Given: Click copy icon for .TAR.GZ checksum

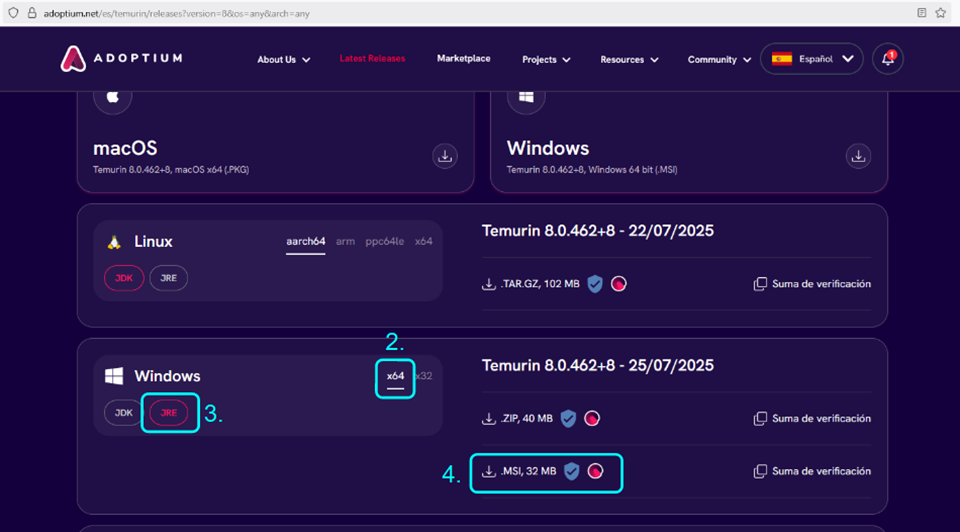Looking at the screenshot, I should pyautogui.click(x=760, y=284).
